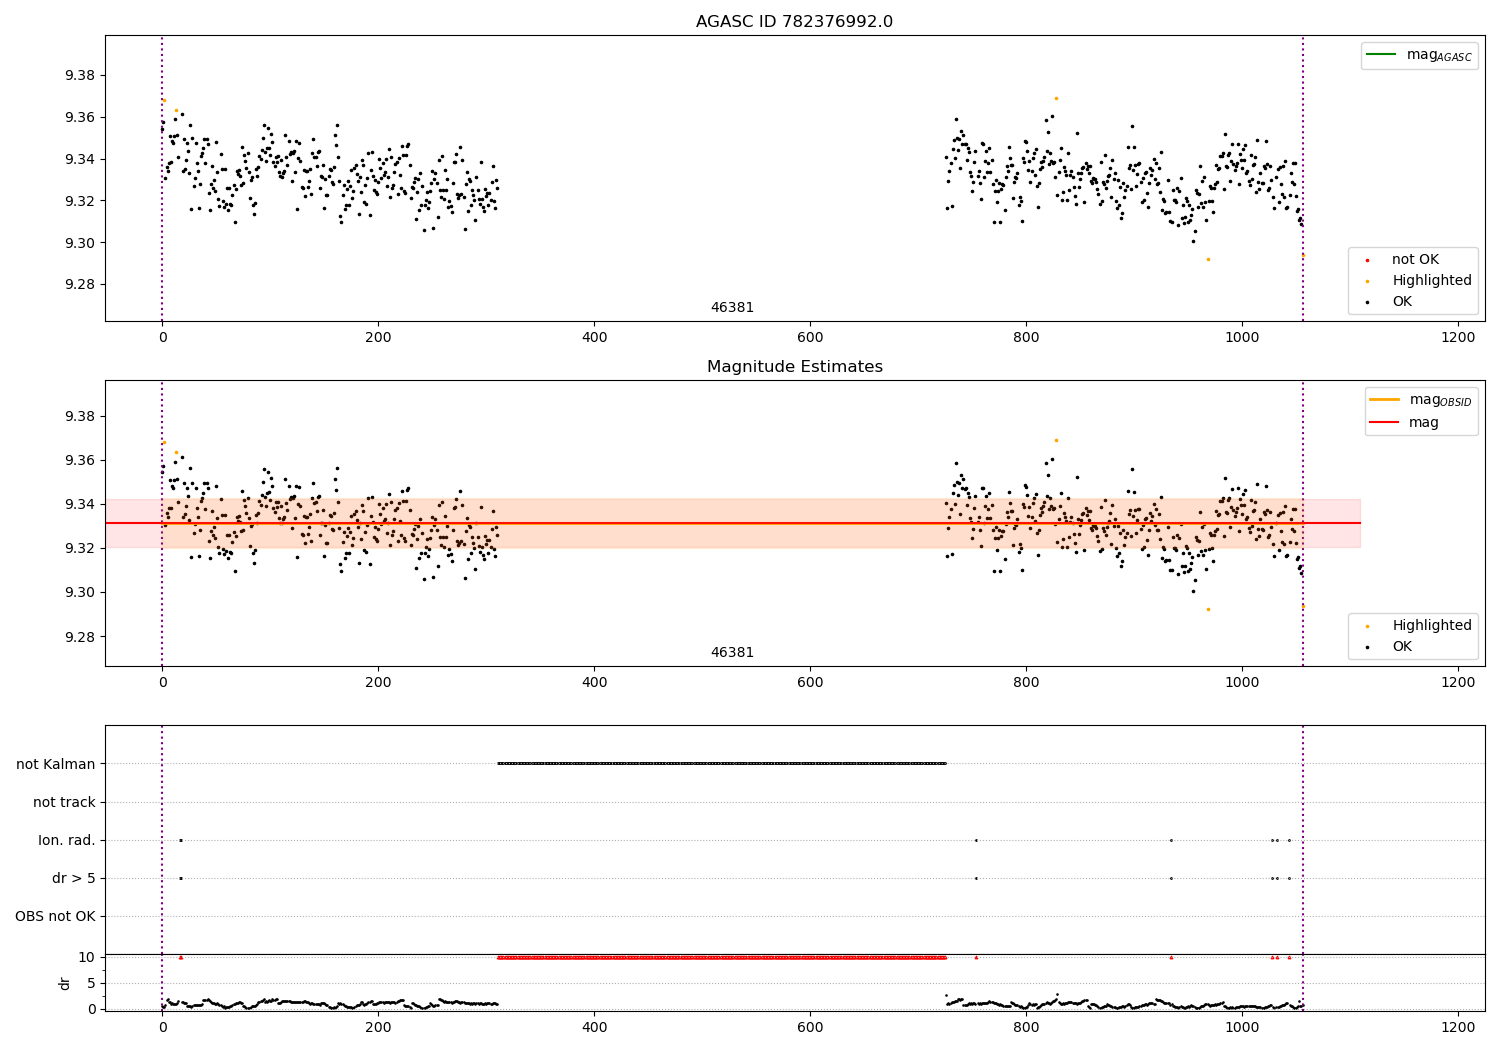Click the "200" x-tick under the dr plot
The width and height of the screenshot is (1500, 1050).
point(378,1027)
